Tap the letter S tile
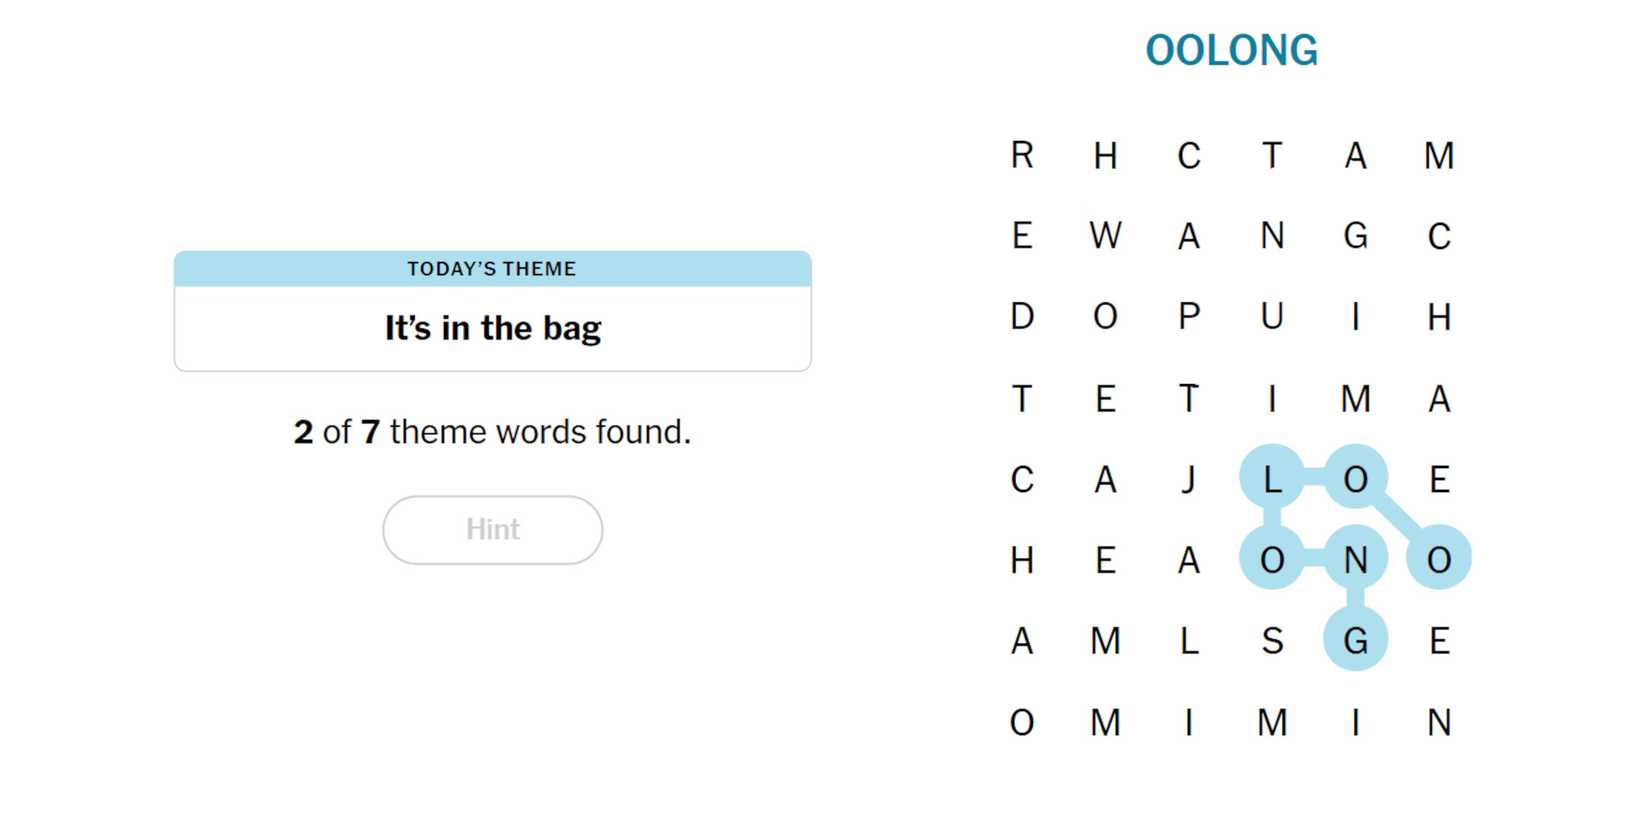Image resolution: width=1650 pixels, height=825 pixels. pyautogui.click(x=1272, y=641)
